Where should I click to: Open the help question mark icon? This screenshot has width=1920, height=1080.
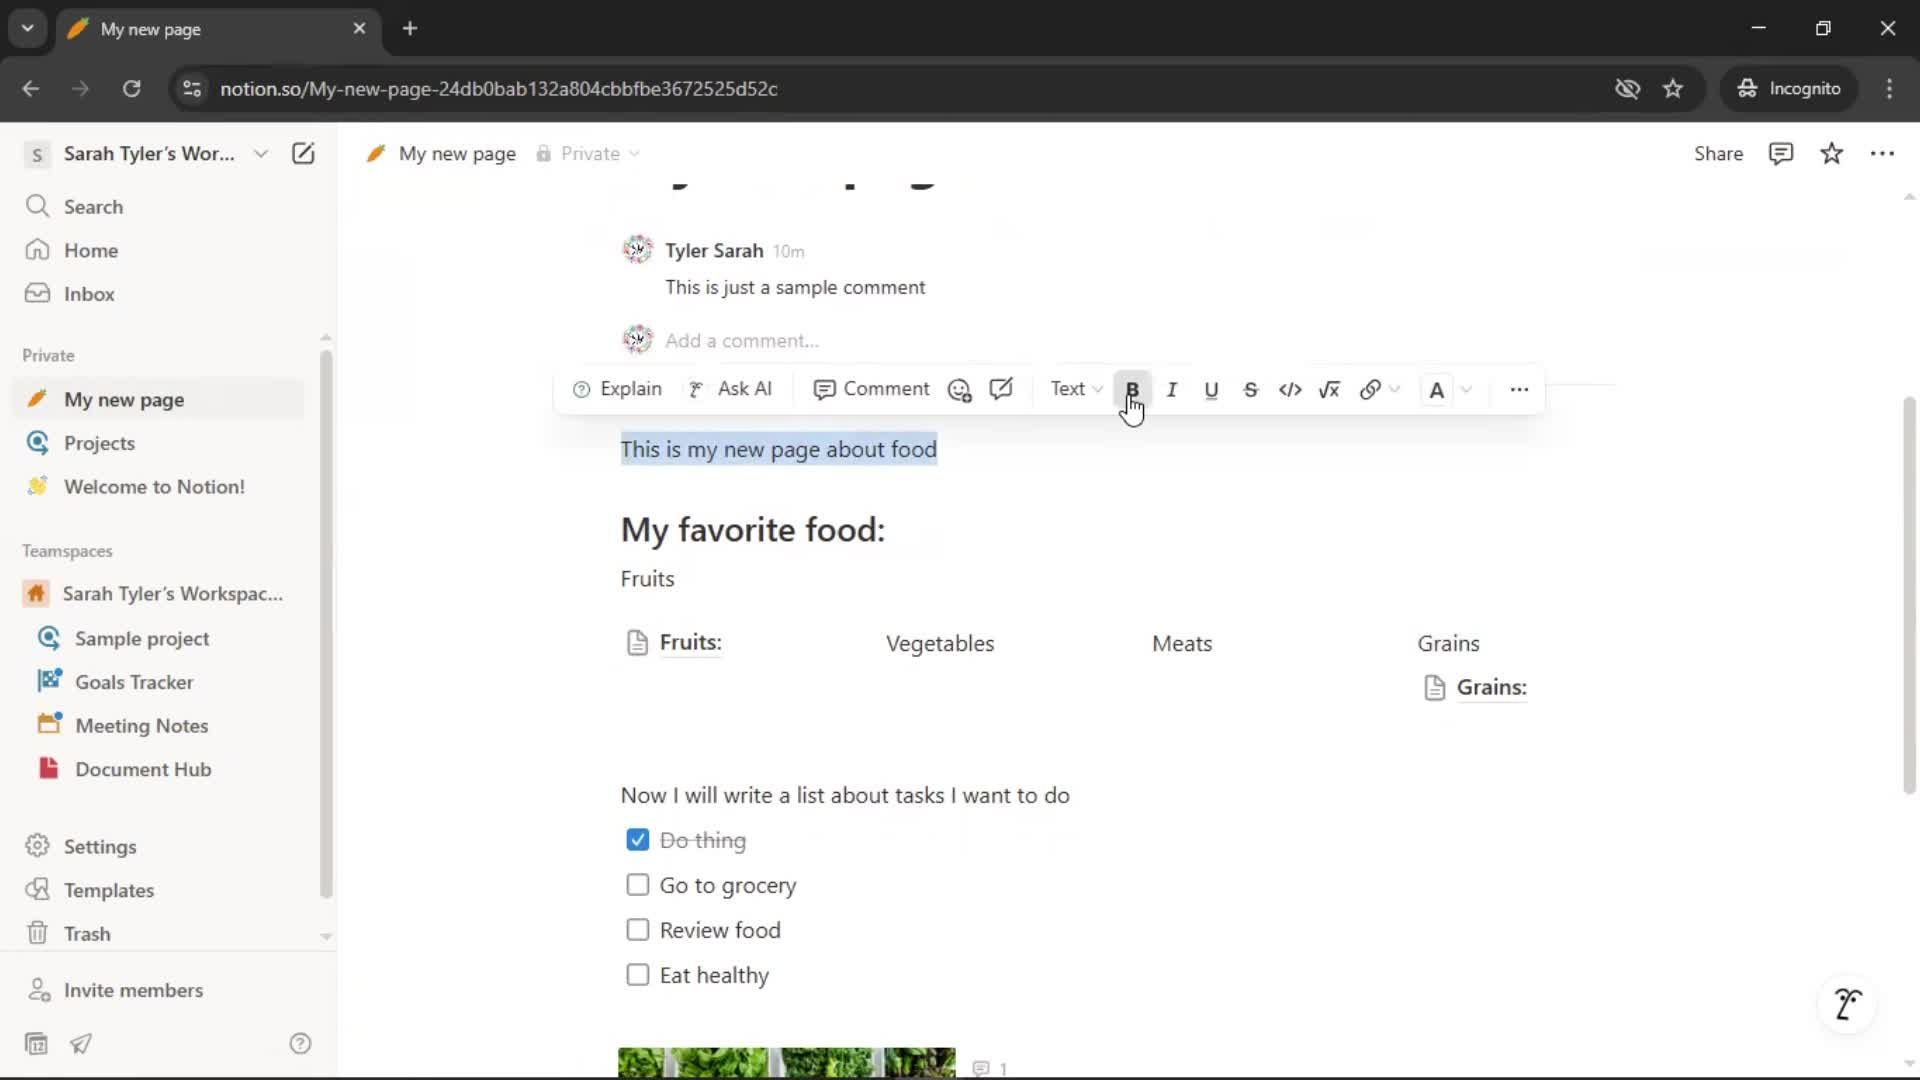(x=300, y=1044)
